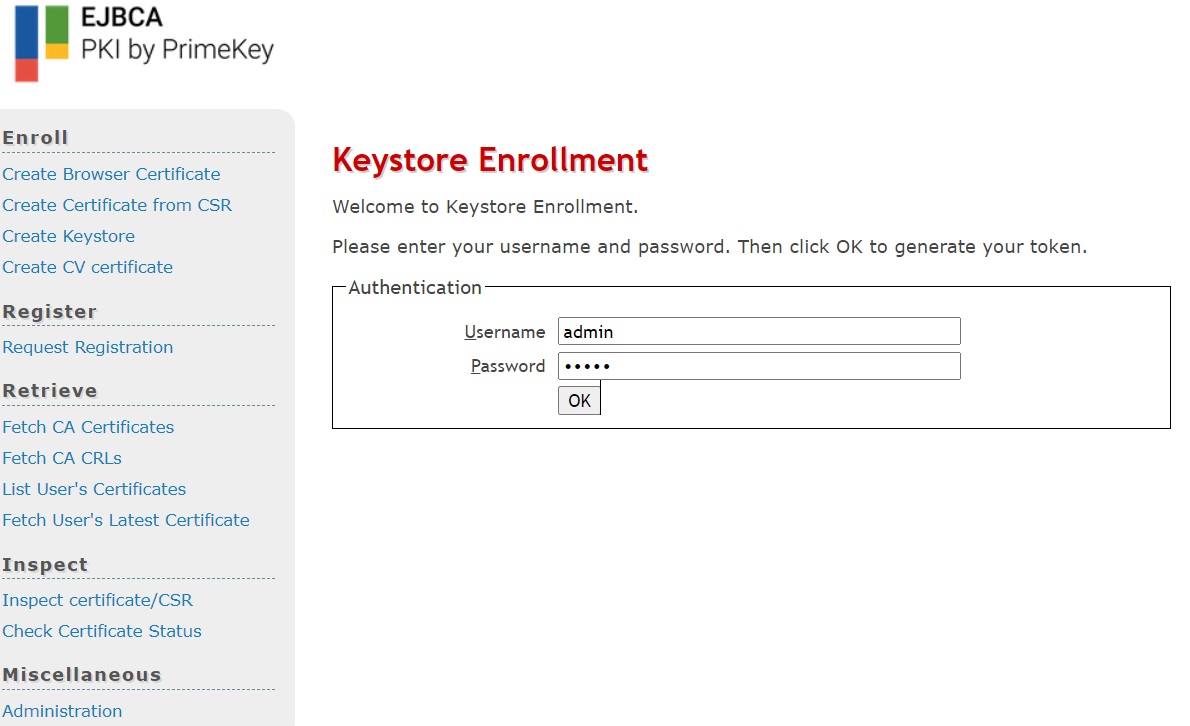Click the EJBCA PrimeKey logo
The height and width of the screenshot is (726, 1190).
coord(144,42)
